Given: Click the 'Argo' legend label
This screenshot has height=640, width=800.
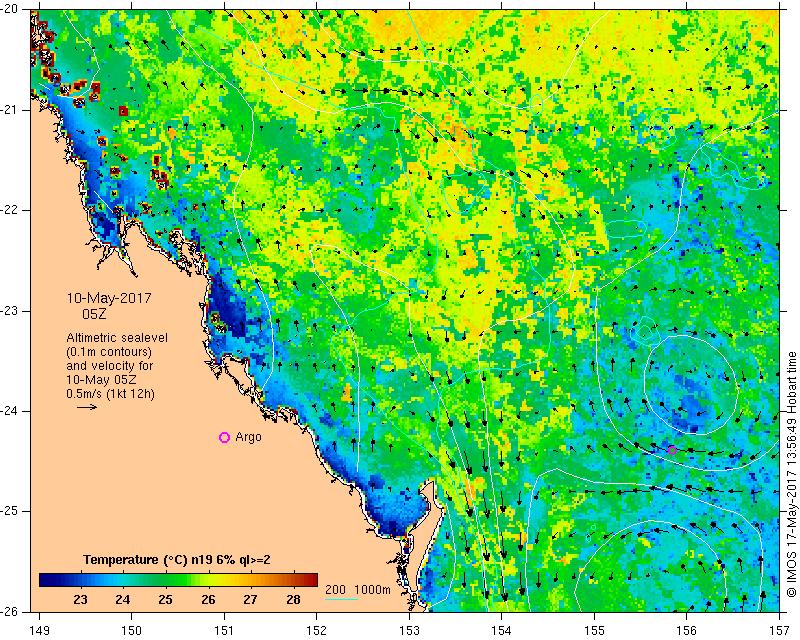Looking at the screenshot, I should 248,437.
